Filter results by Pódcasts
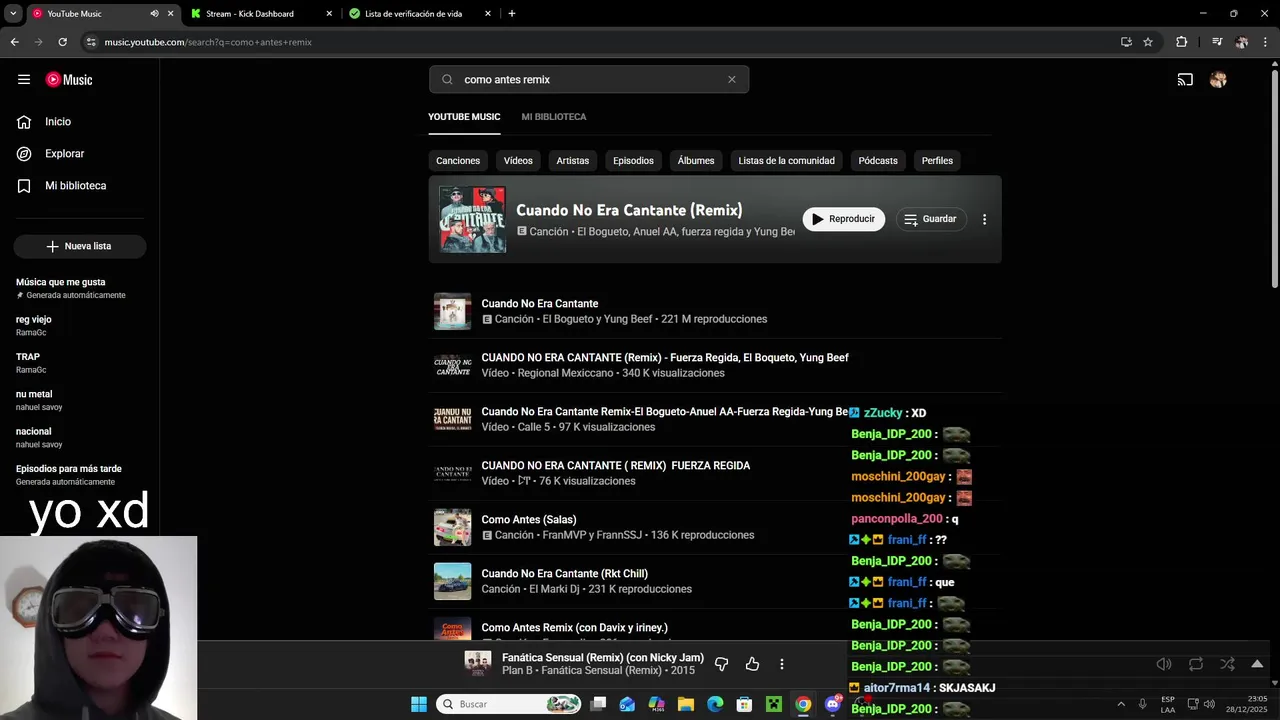This screenshot has height=720, width=1280. pos(878,161)
